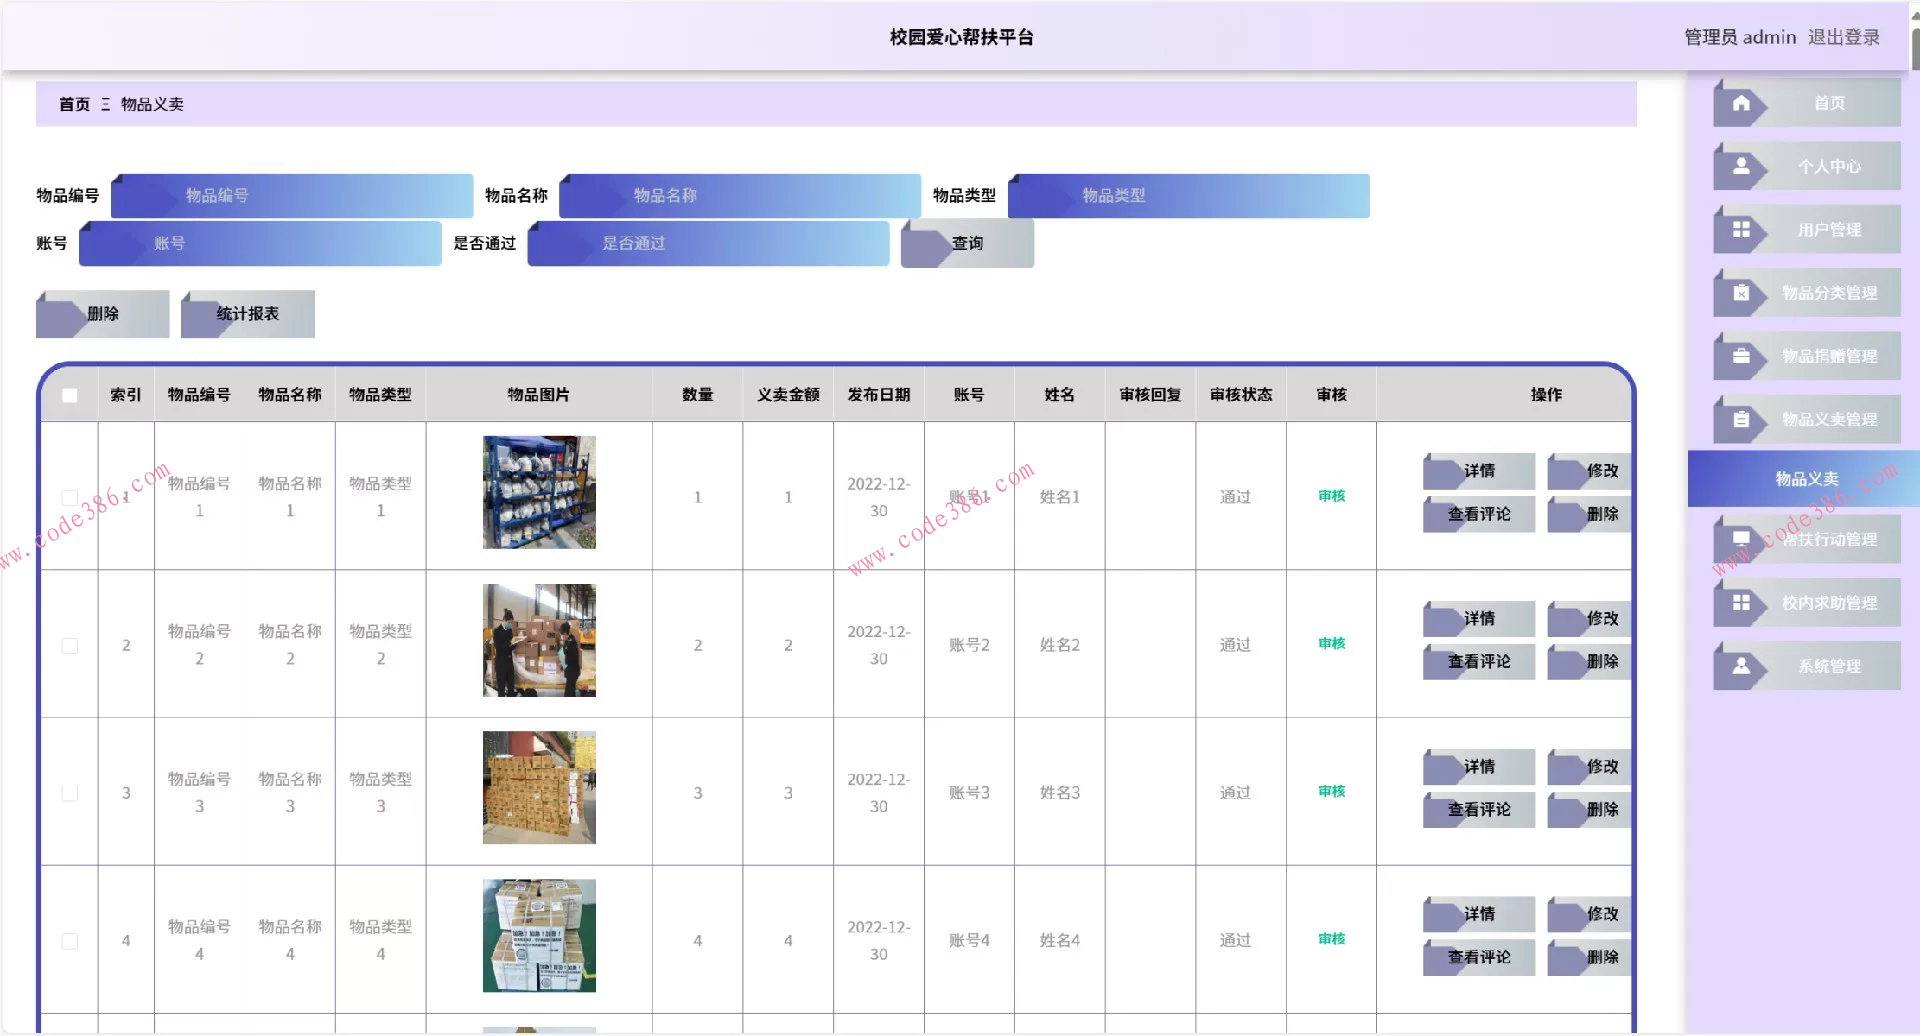Focus the 账号 search input
This screenshot has height=1036, width=1920.
tap(260, 244)
